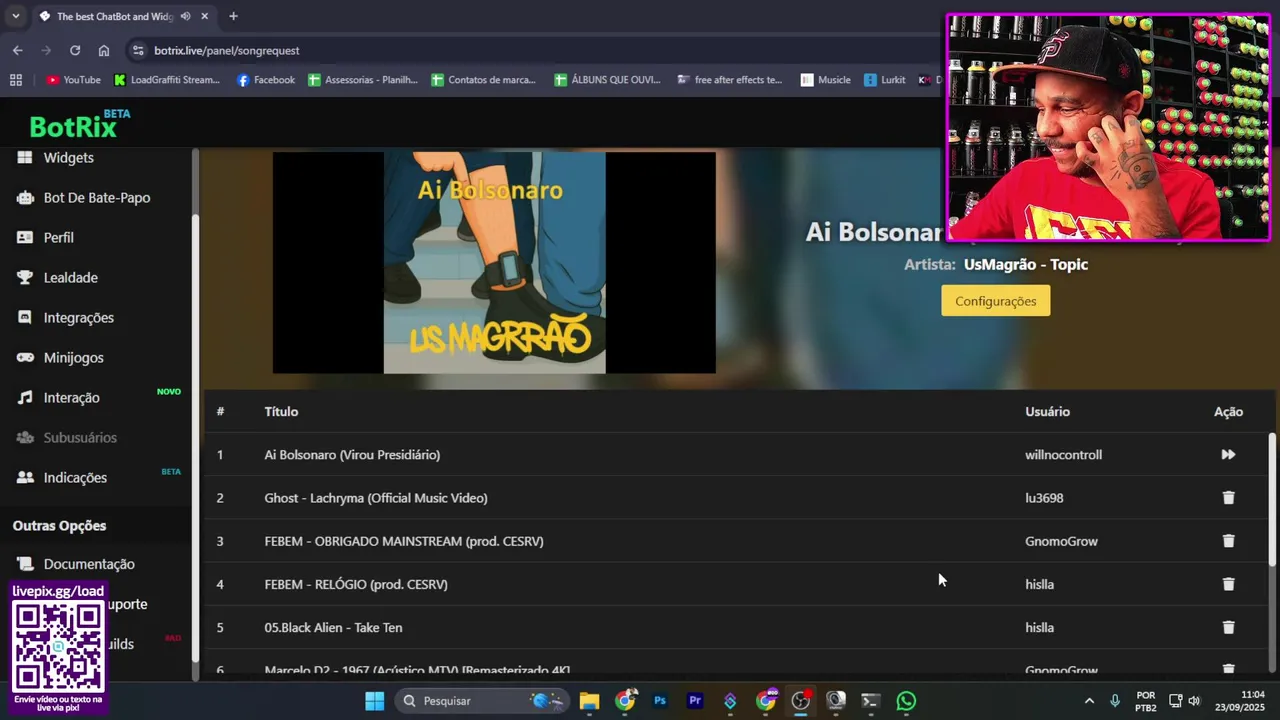The height and width of the screenshot is (720, 1280).
Task: Open site information icon in address bar
Action: (x=137, y=50)
